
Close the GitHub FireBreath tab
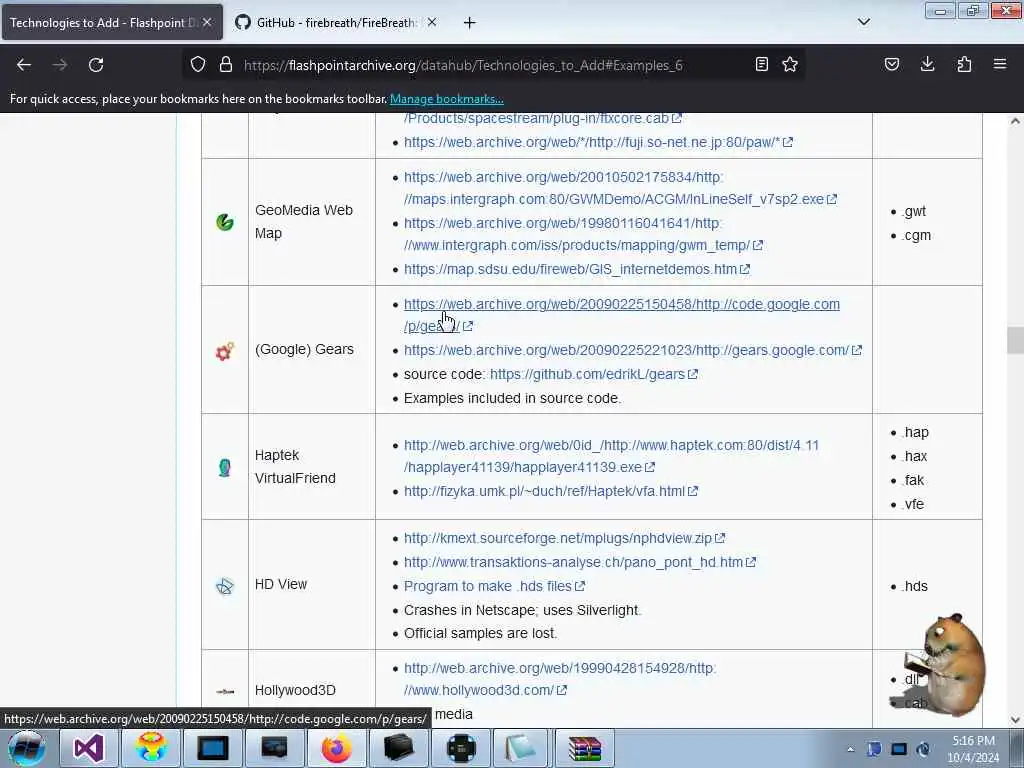coord(432,22)
